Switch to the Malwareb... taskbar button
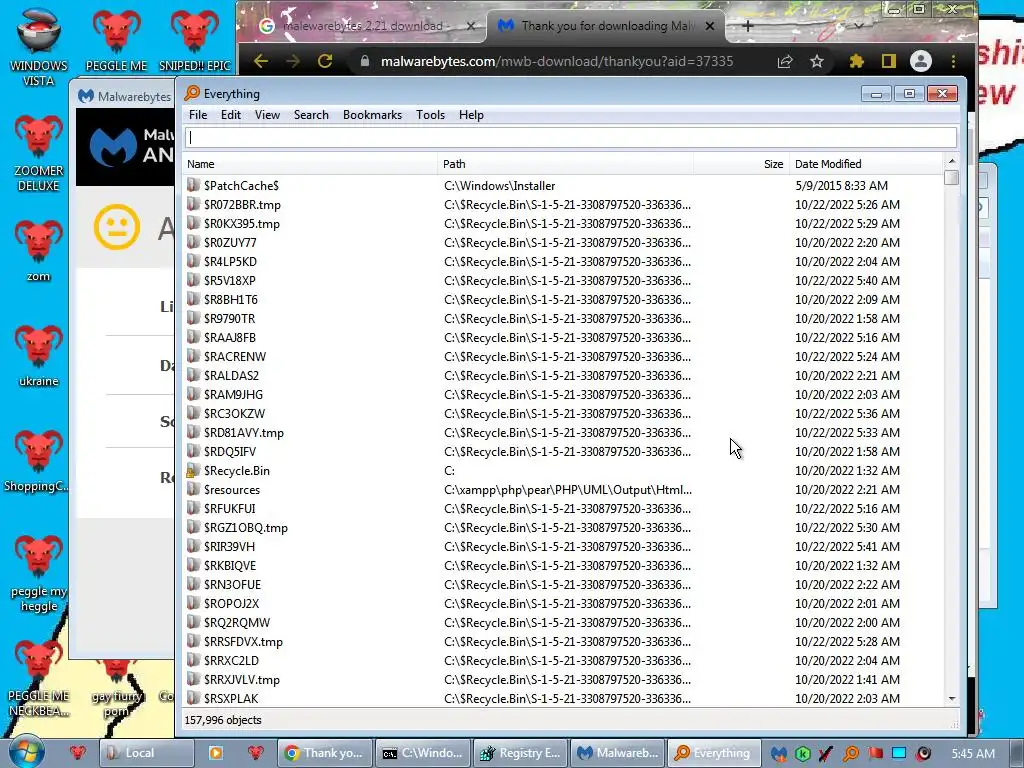 (617, 753)
